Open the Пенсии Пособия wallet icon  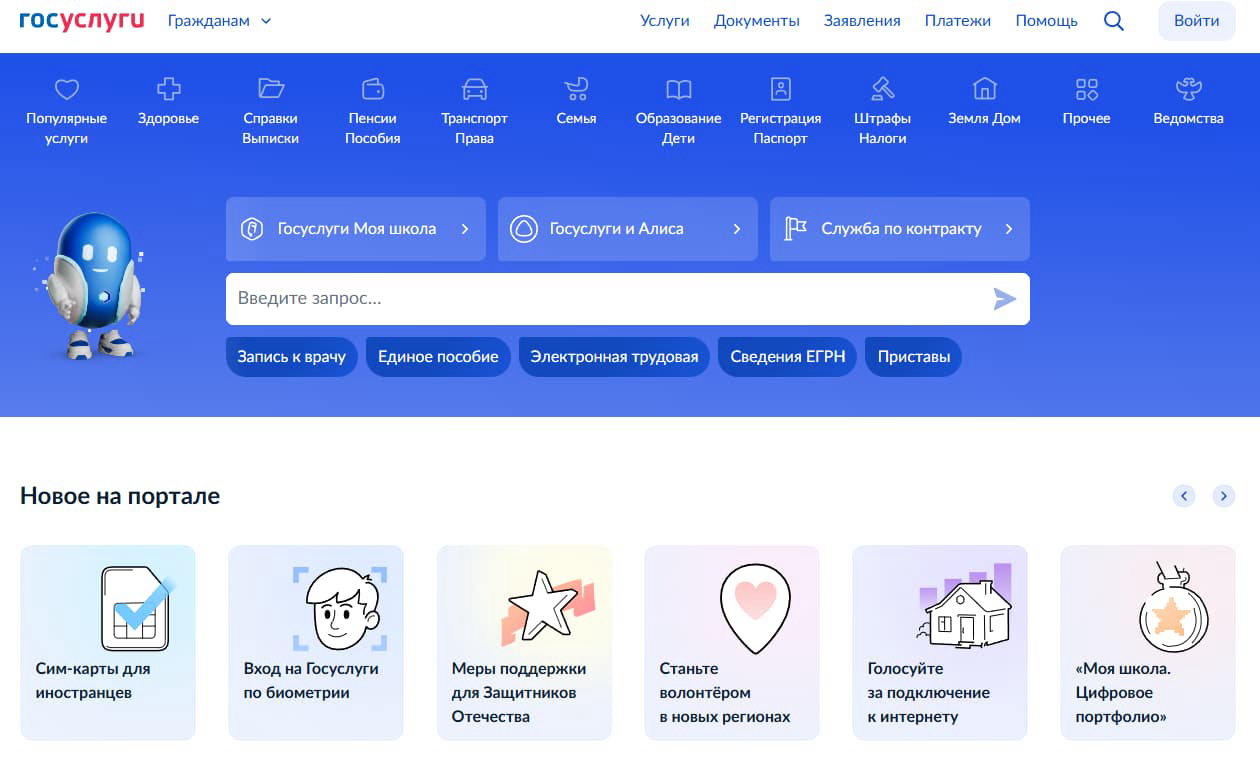point(372,90)
